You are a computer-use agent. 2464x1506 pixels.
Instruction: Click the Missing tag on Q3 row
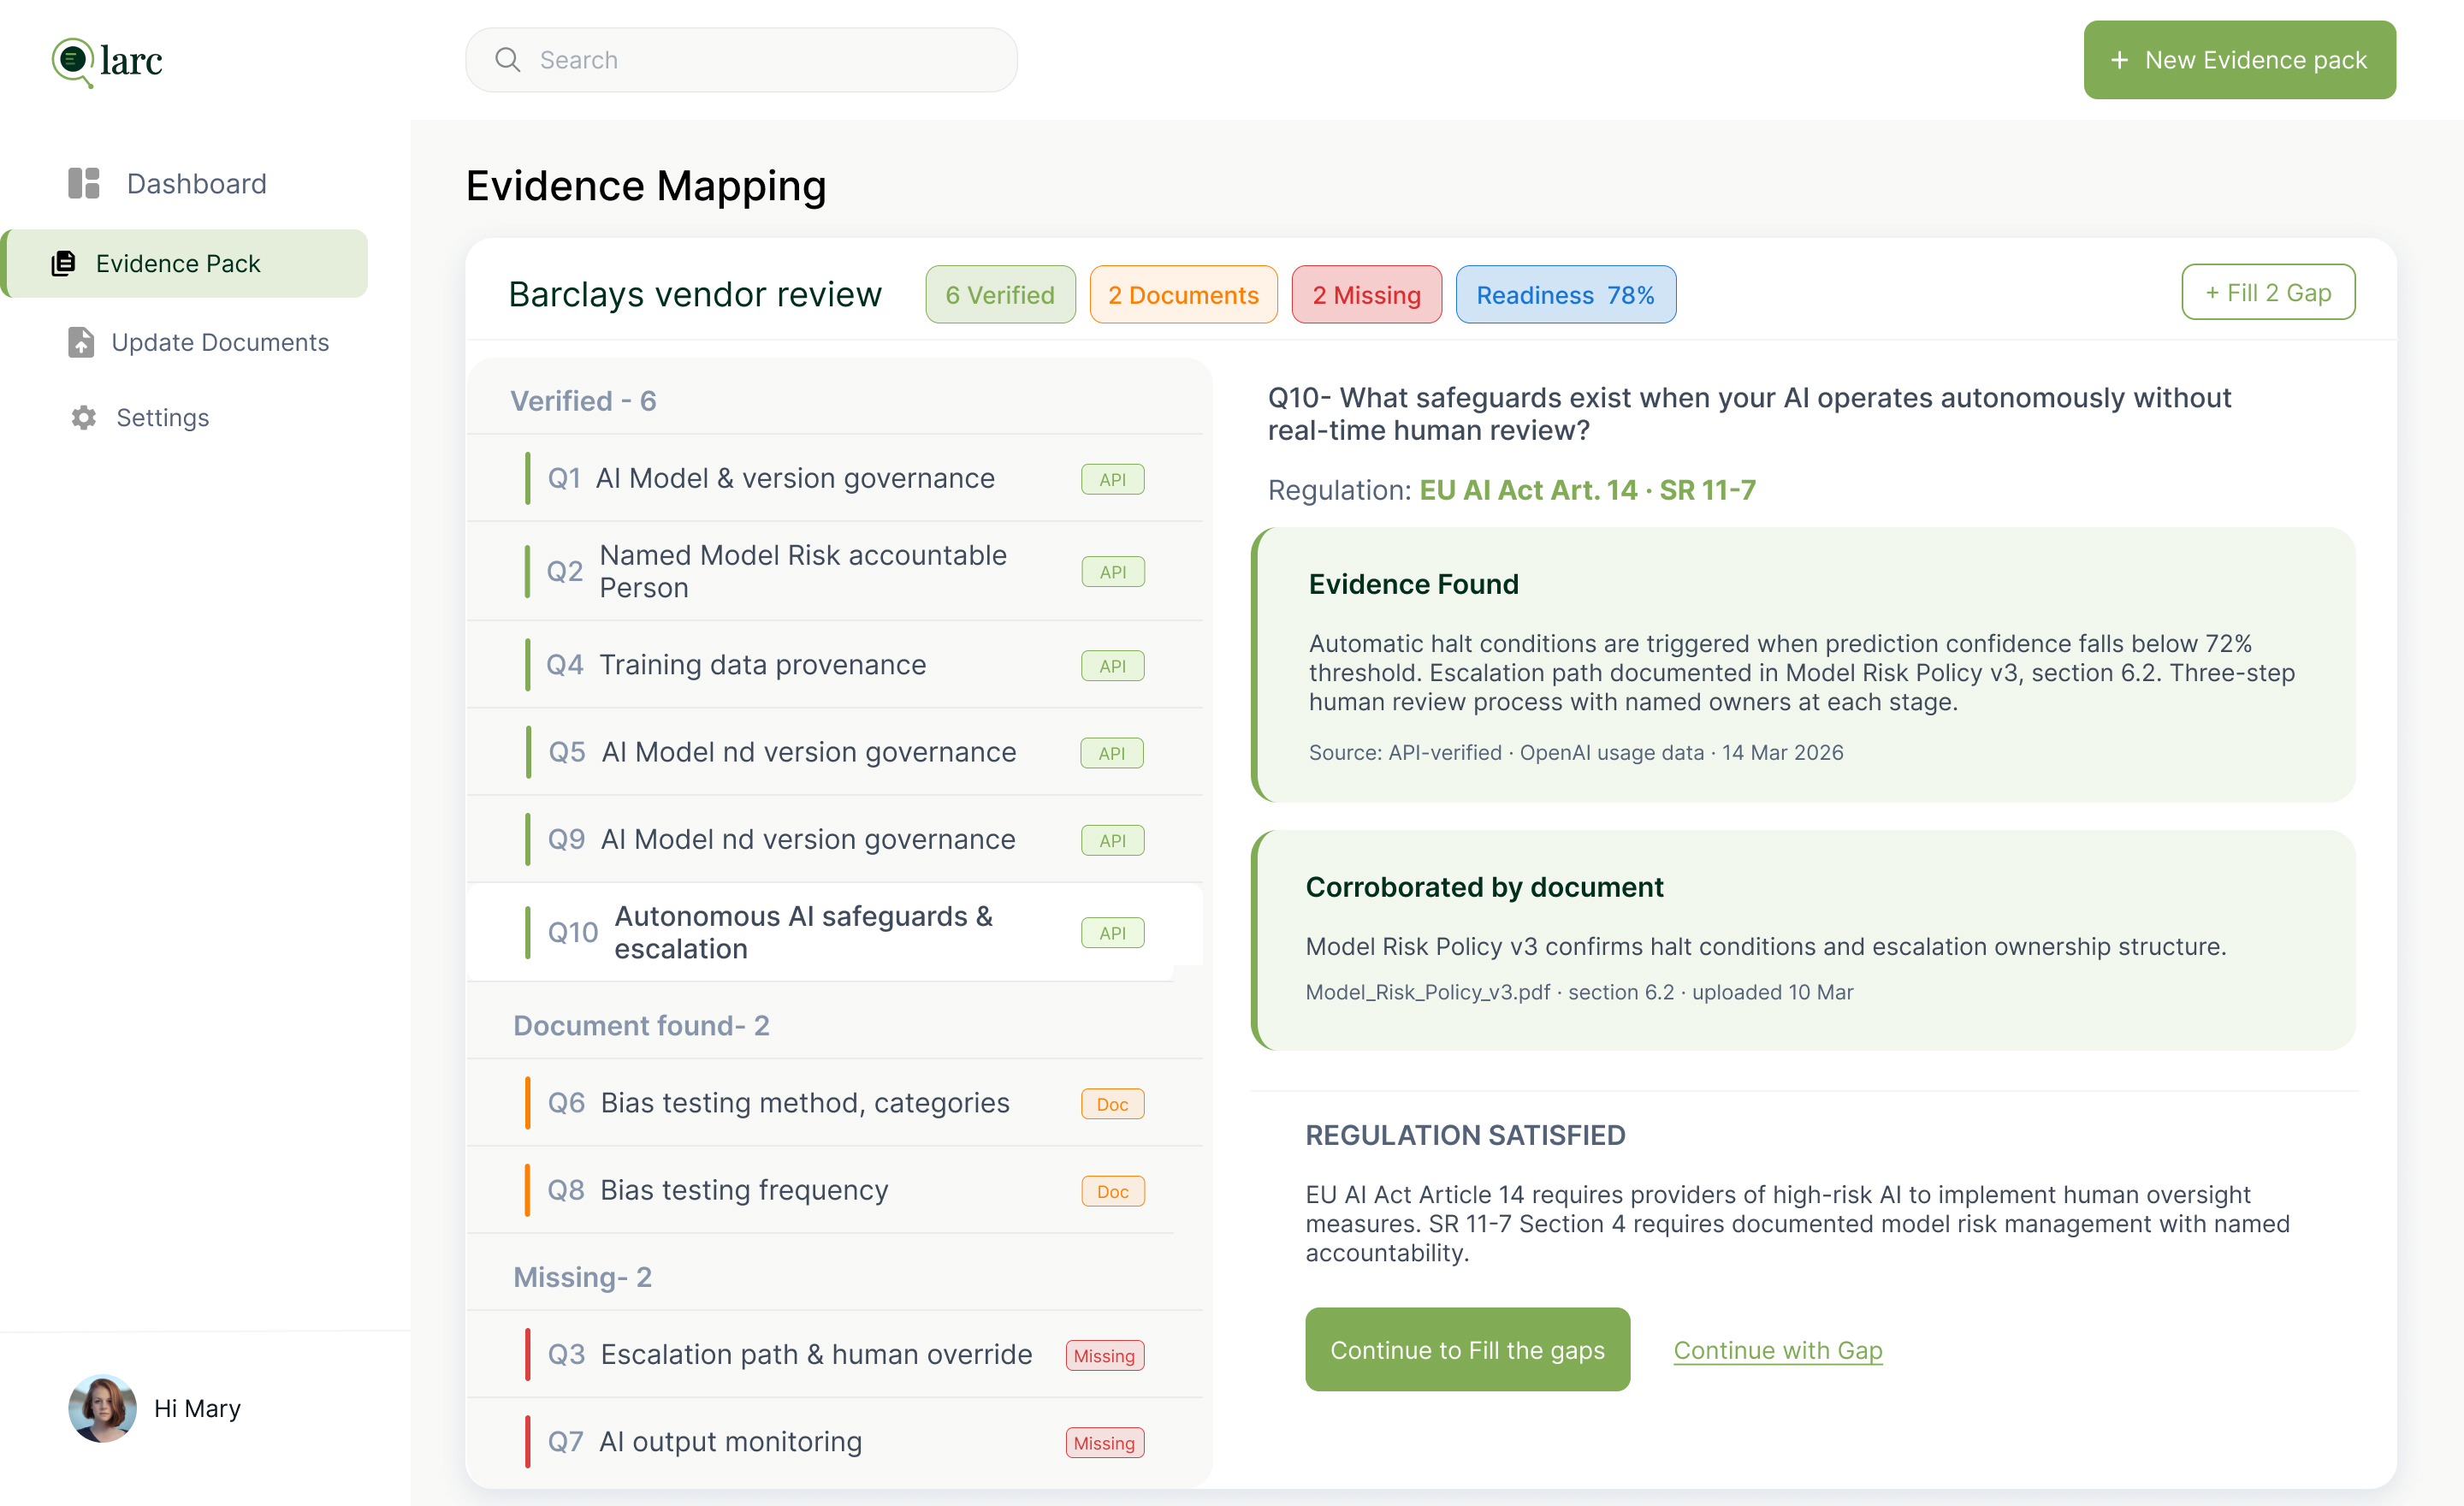click(x=1104, y=1356)
